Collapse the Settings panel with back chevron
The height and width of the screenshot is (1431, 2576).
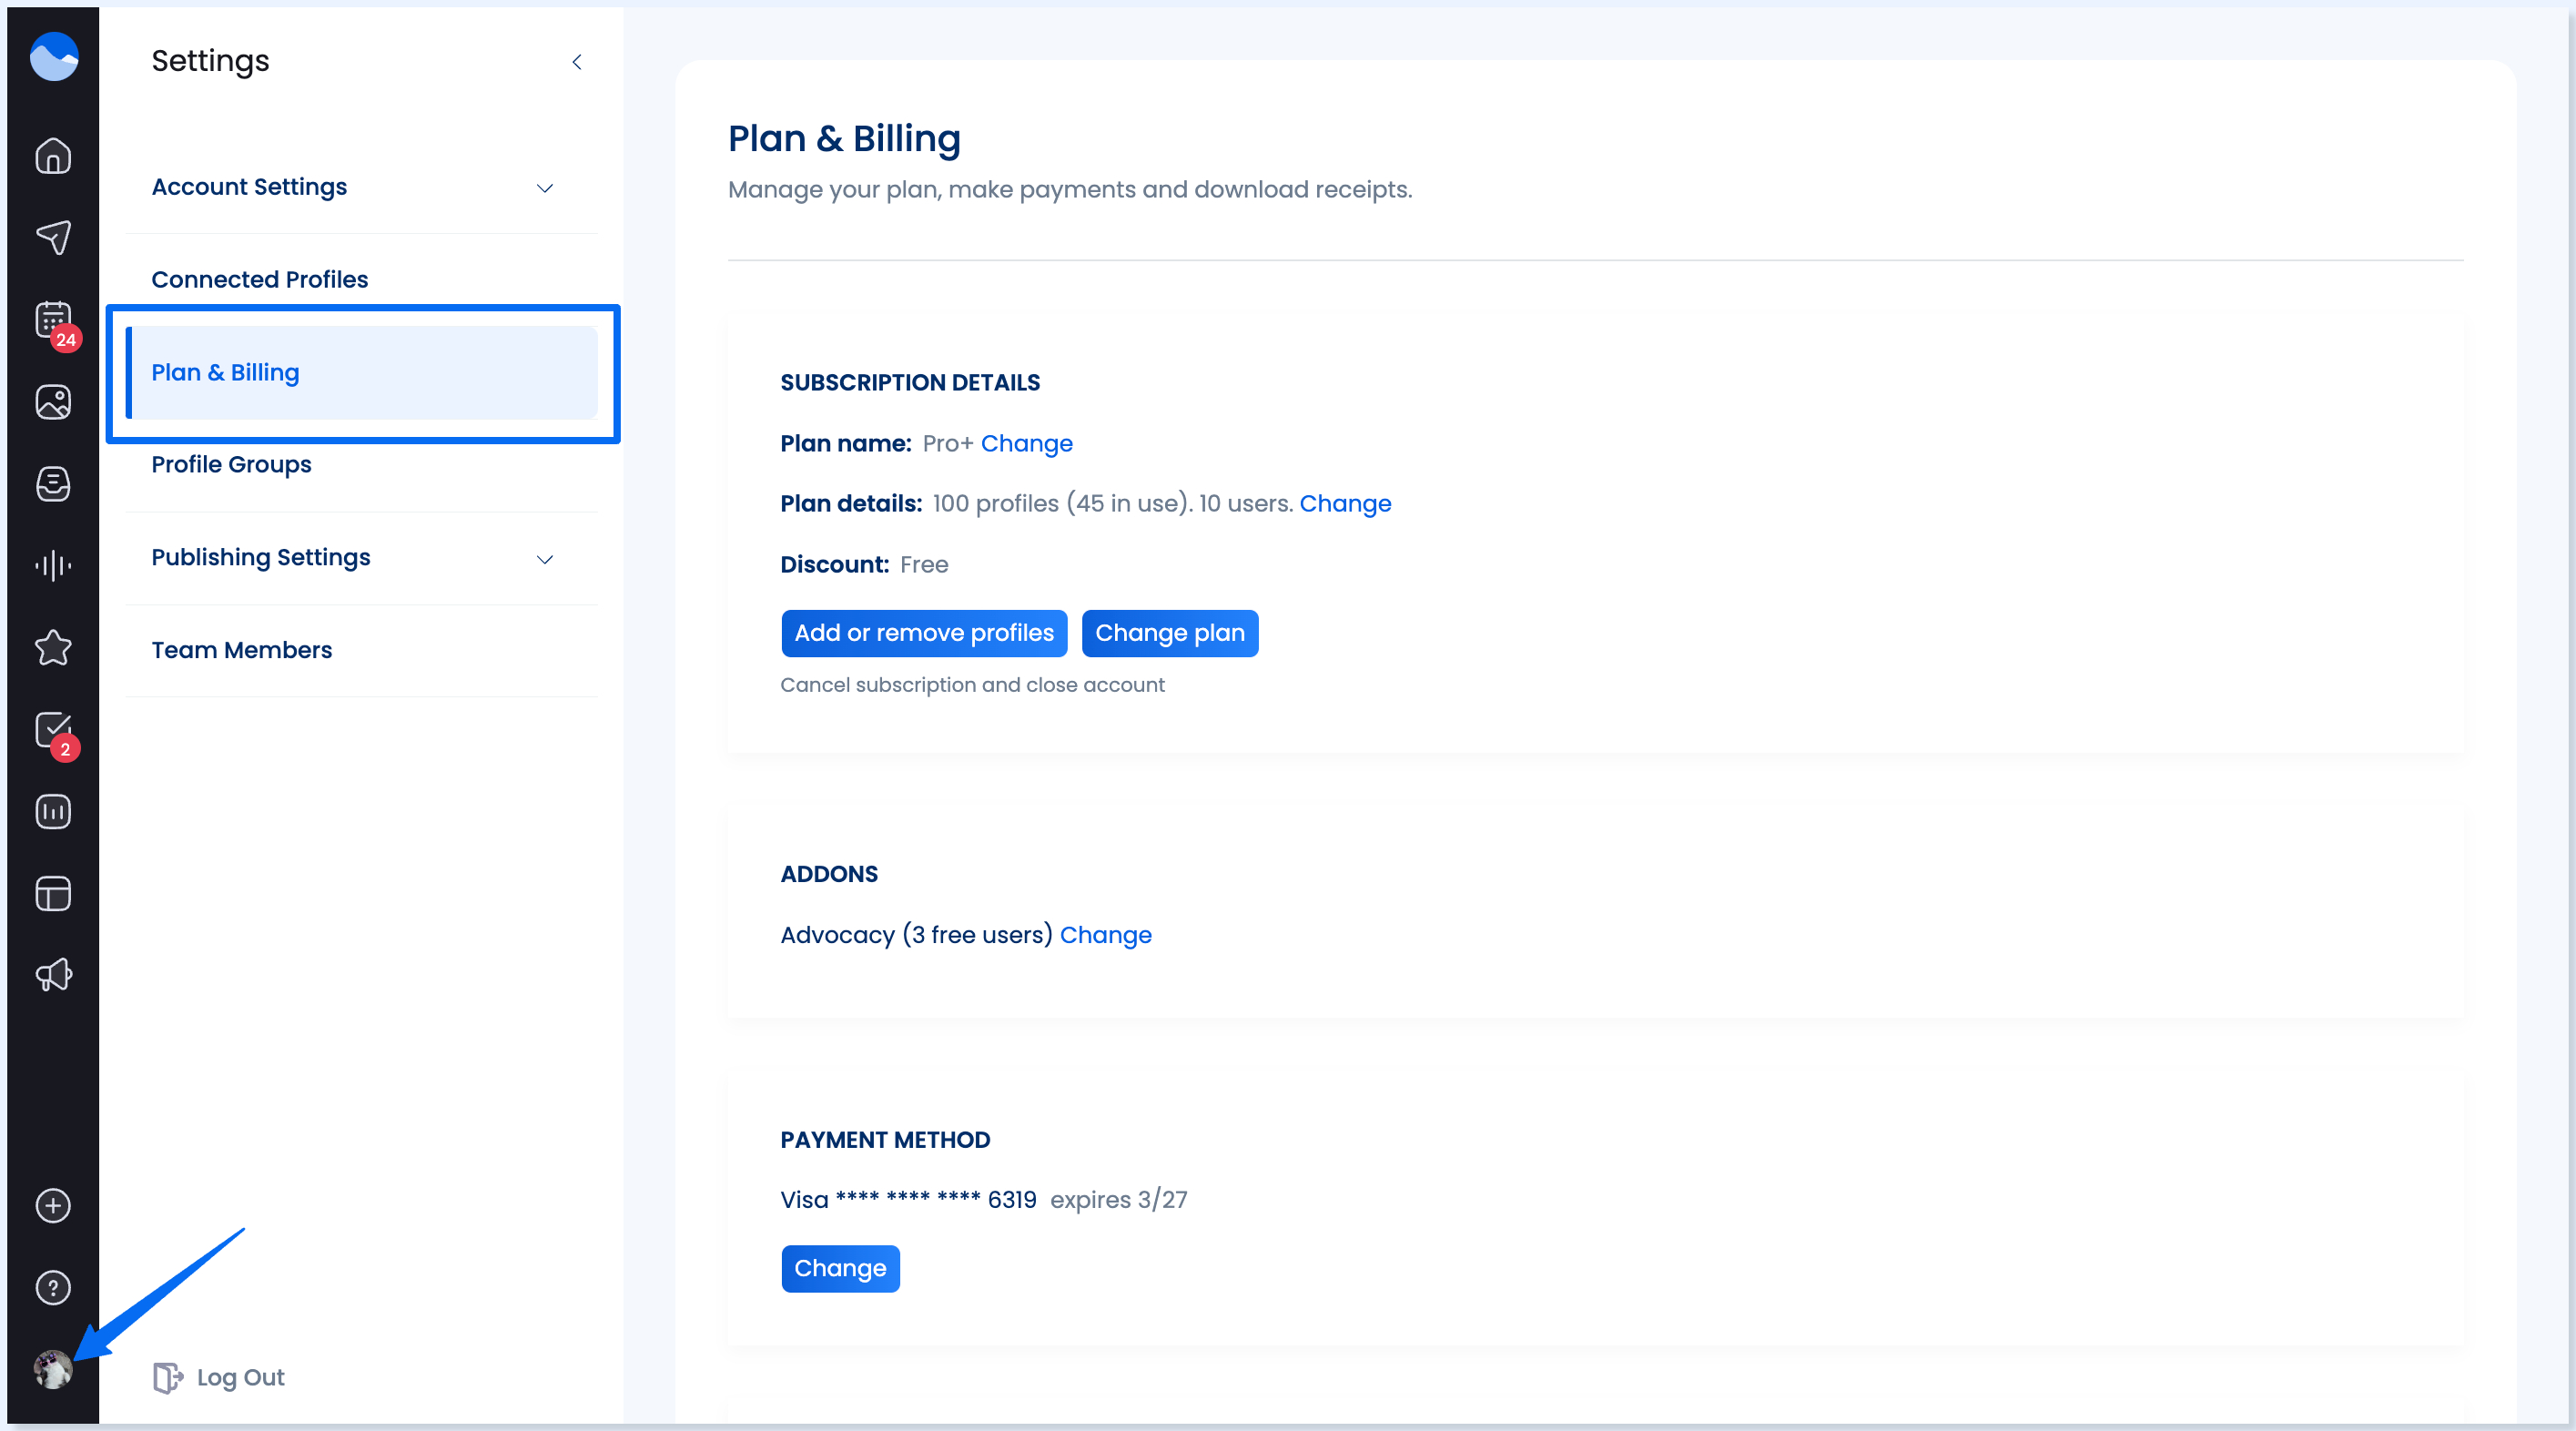[x=577, y=62]
